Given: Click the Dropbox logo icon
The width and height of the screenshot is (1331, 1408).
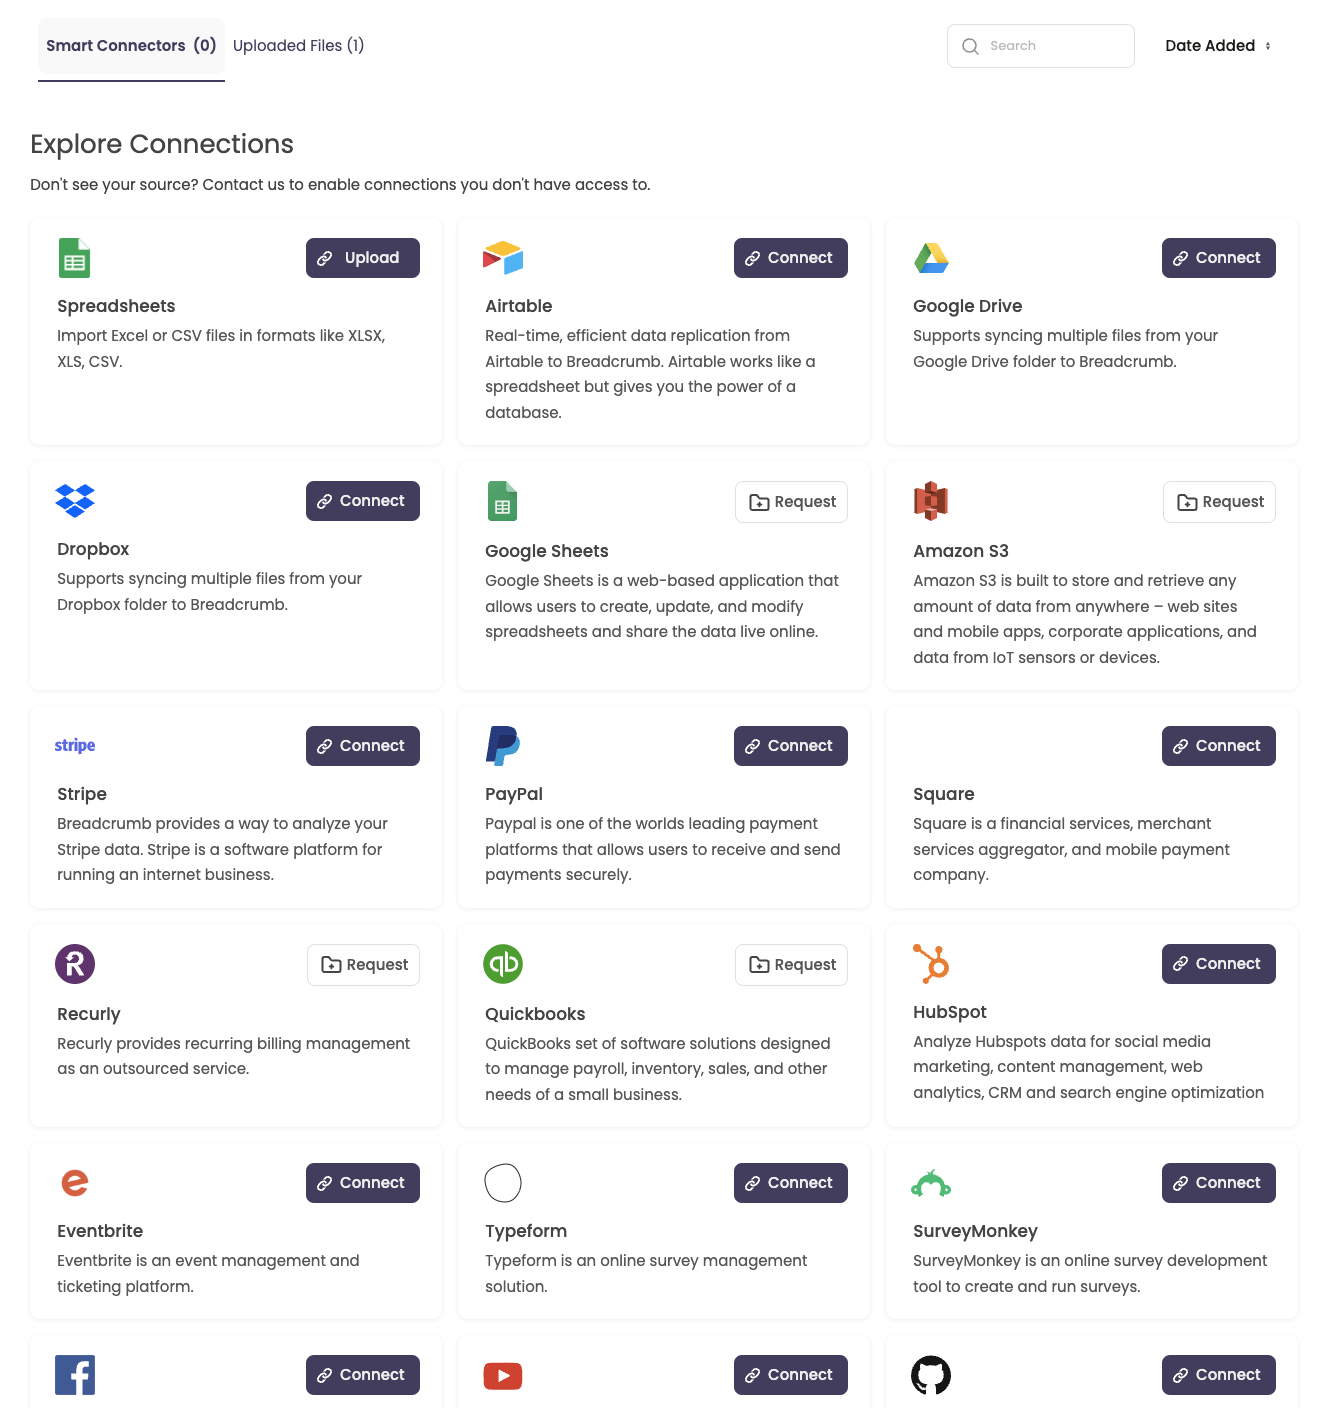Looking at the screenshot, I should pos(74,501).
